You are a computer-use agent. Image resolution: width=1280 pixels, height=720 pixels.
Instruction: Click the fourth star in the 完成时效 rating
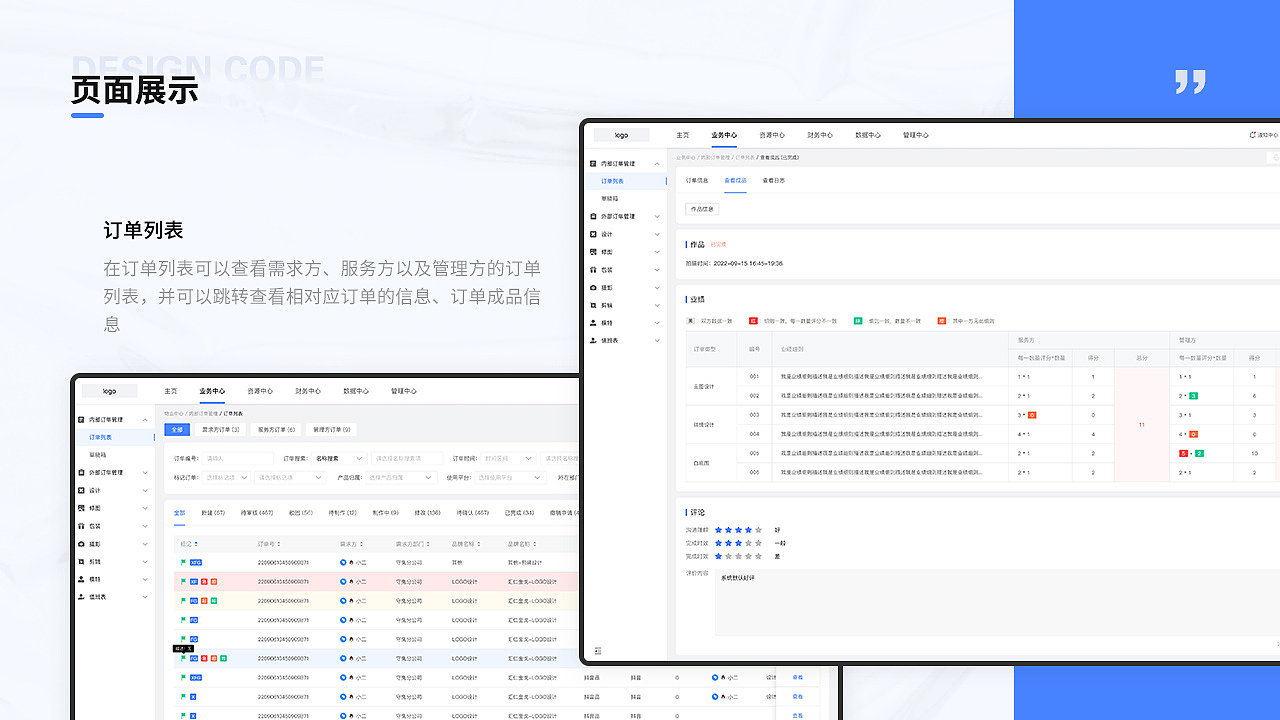[748, 543]
